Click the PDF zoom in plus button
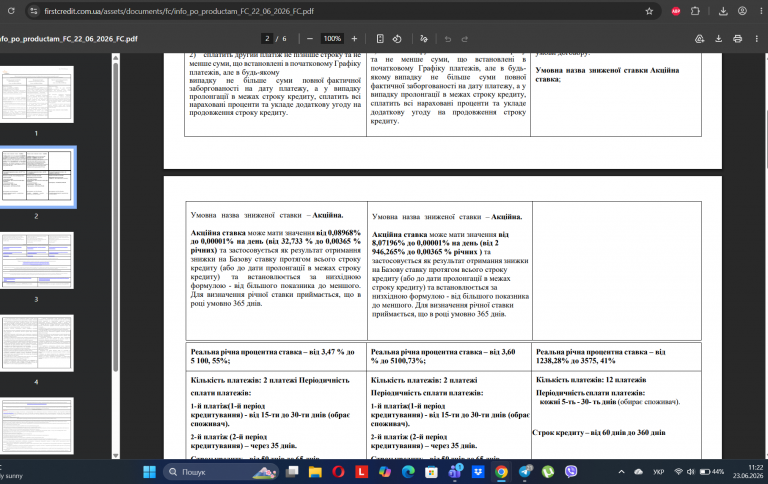Screen dimensions: 768x484 (x=354, y=39)
